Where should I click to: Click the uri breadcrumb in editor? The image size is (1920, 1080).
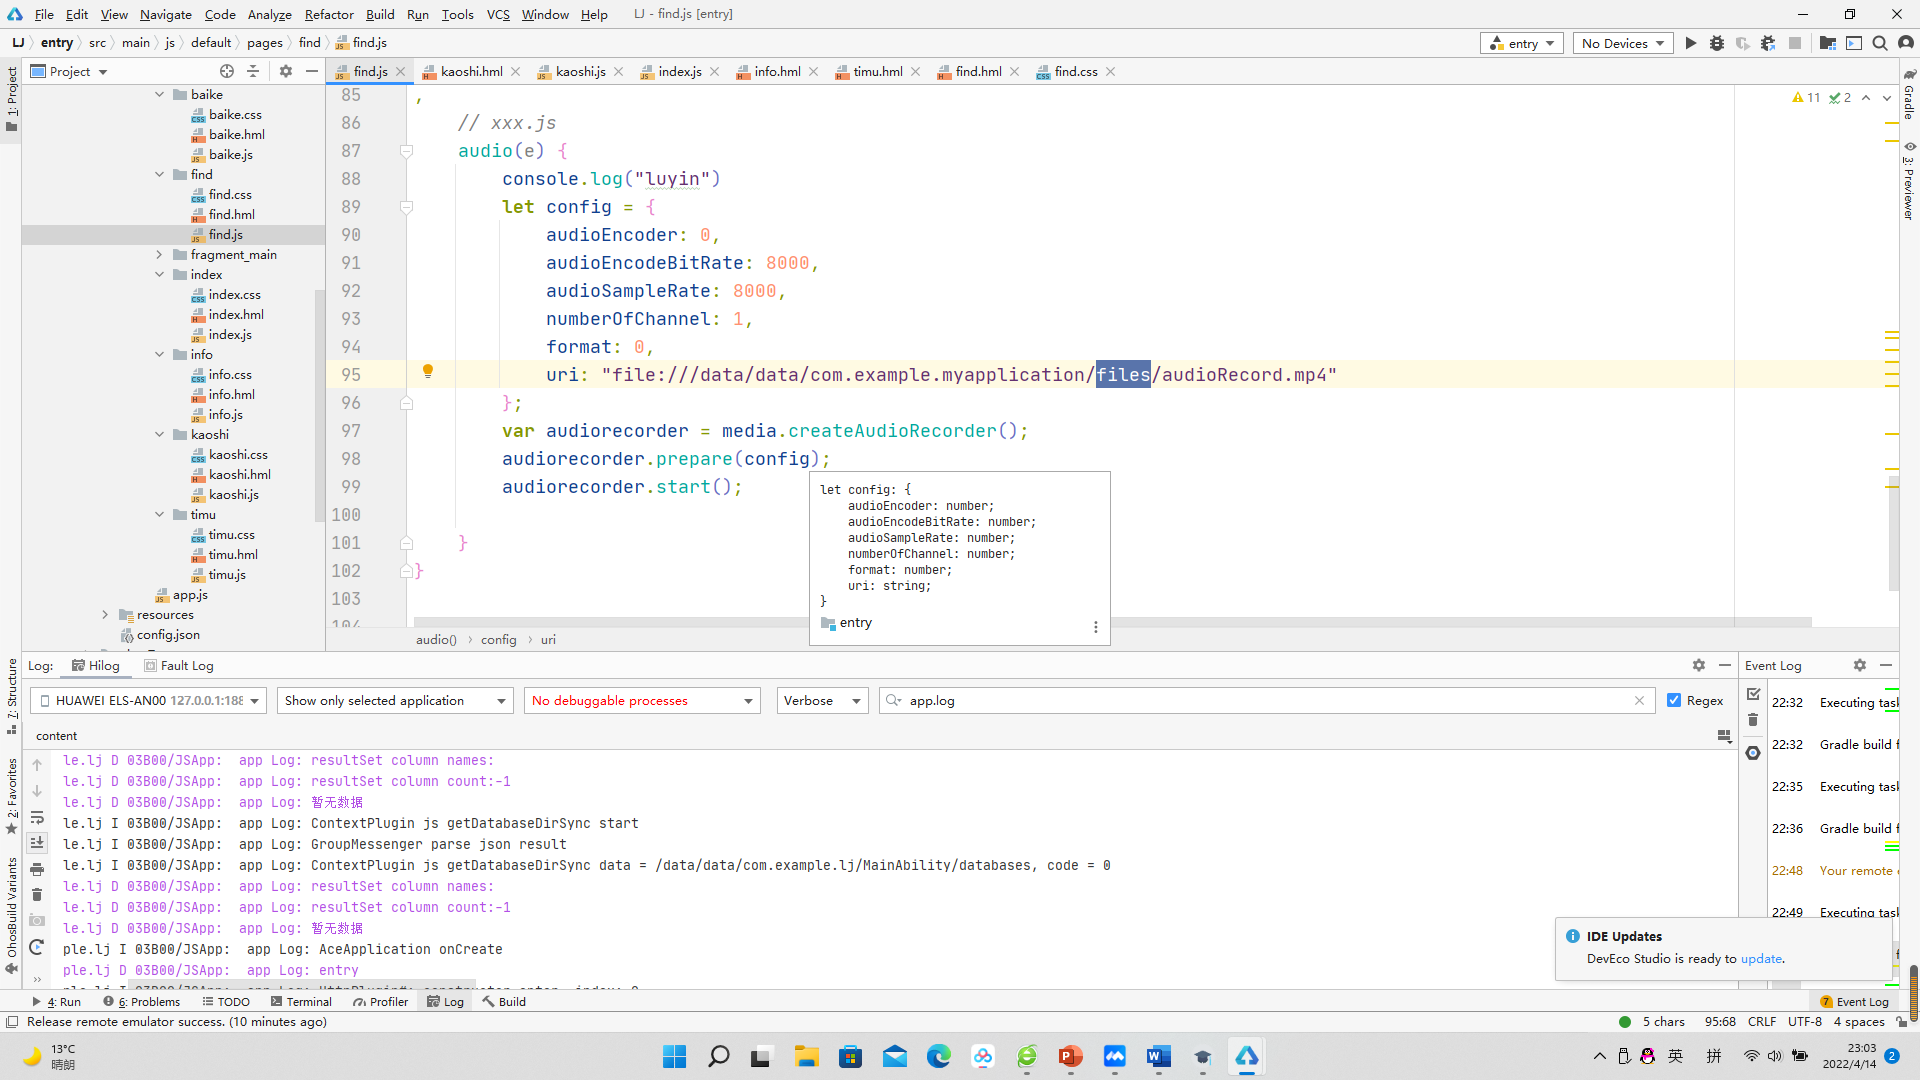coord(548,640)
